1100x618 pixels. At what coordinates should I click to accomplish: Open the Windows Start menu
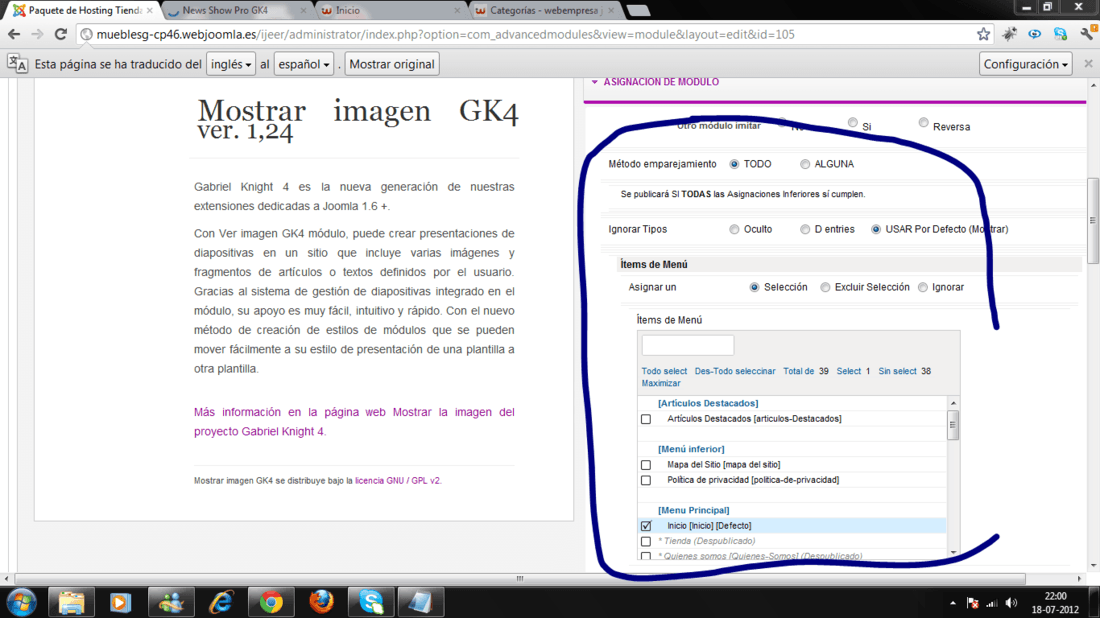[22, 603]
